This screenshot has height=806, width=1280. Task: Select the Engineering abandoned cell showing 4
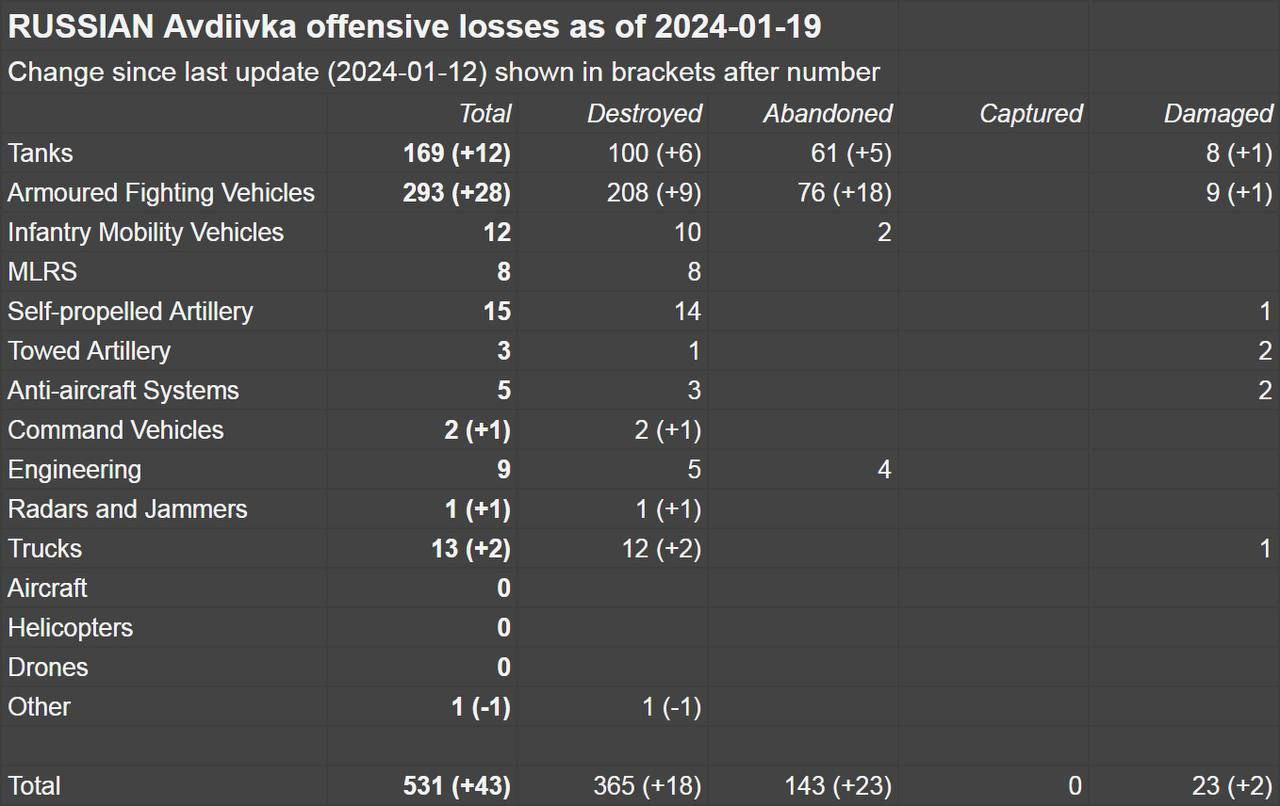pos(883,470)
